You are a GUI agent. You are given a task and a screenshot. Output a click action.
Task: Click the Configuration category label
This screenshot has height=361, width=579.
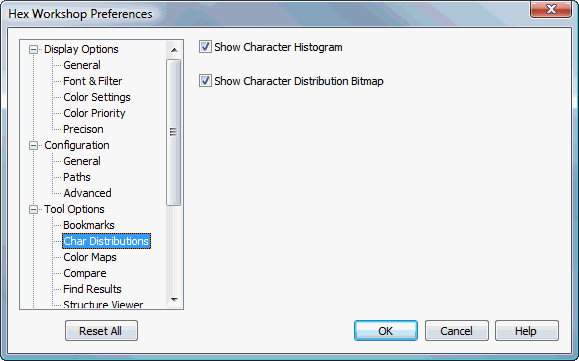(77, 145)
